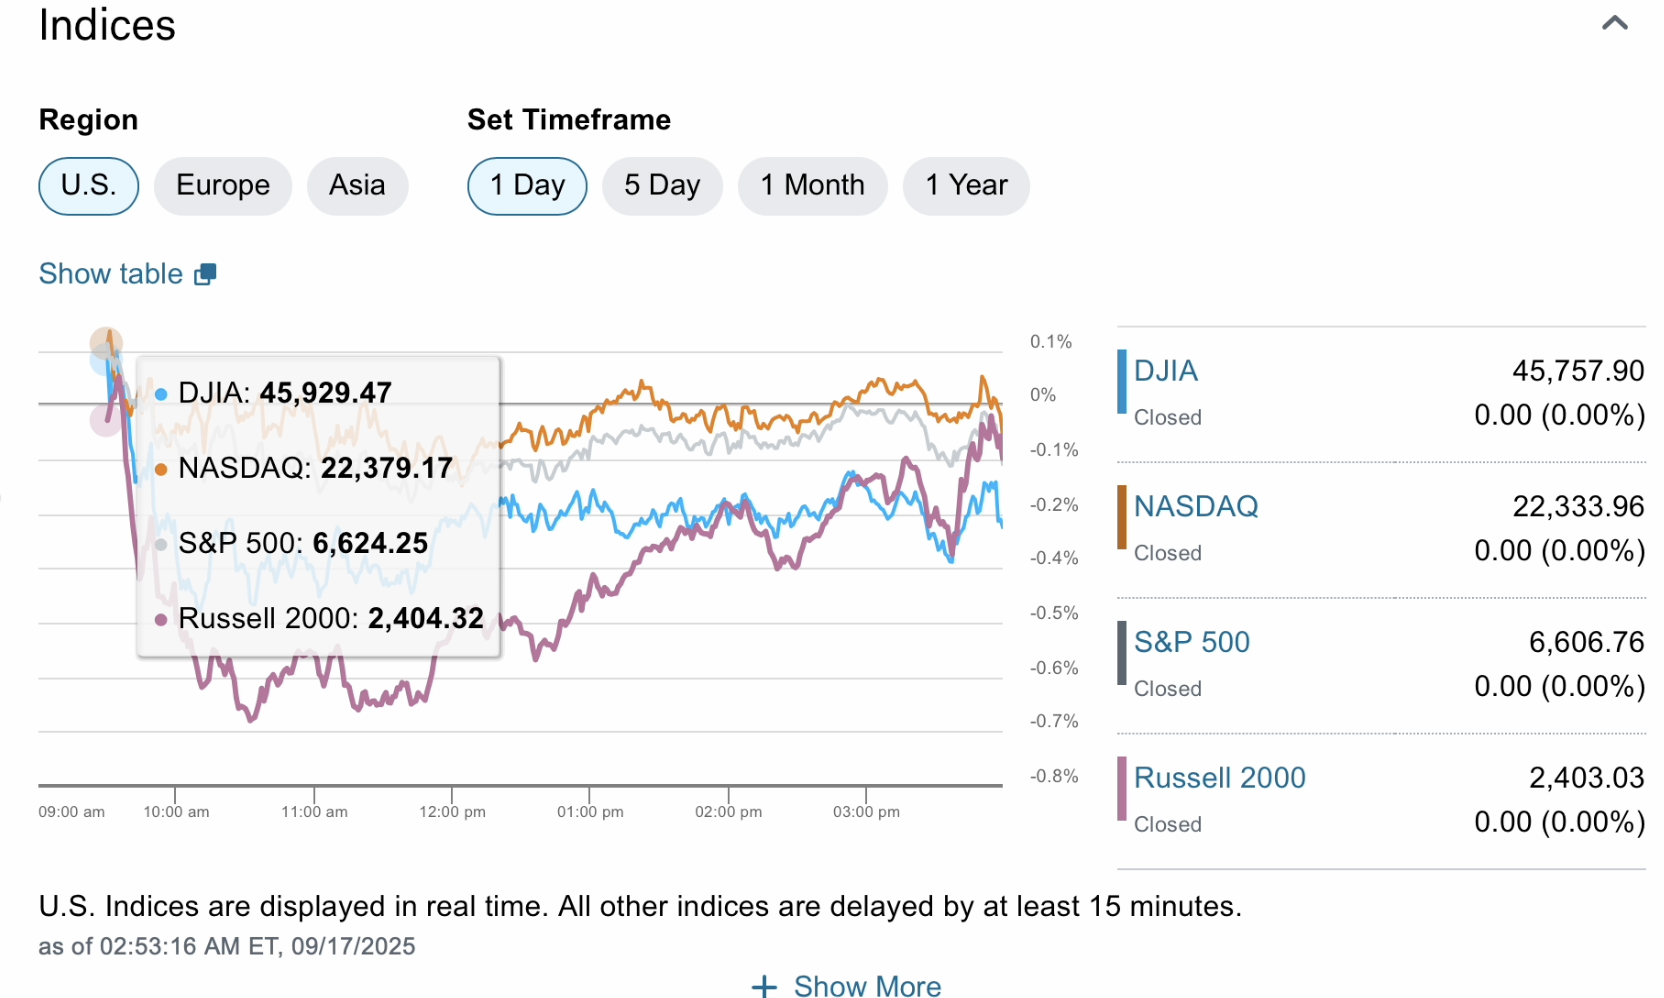1664x998 pixels.
Task: Collapse the Indices section chevron
Action: point(1614,24)
